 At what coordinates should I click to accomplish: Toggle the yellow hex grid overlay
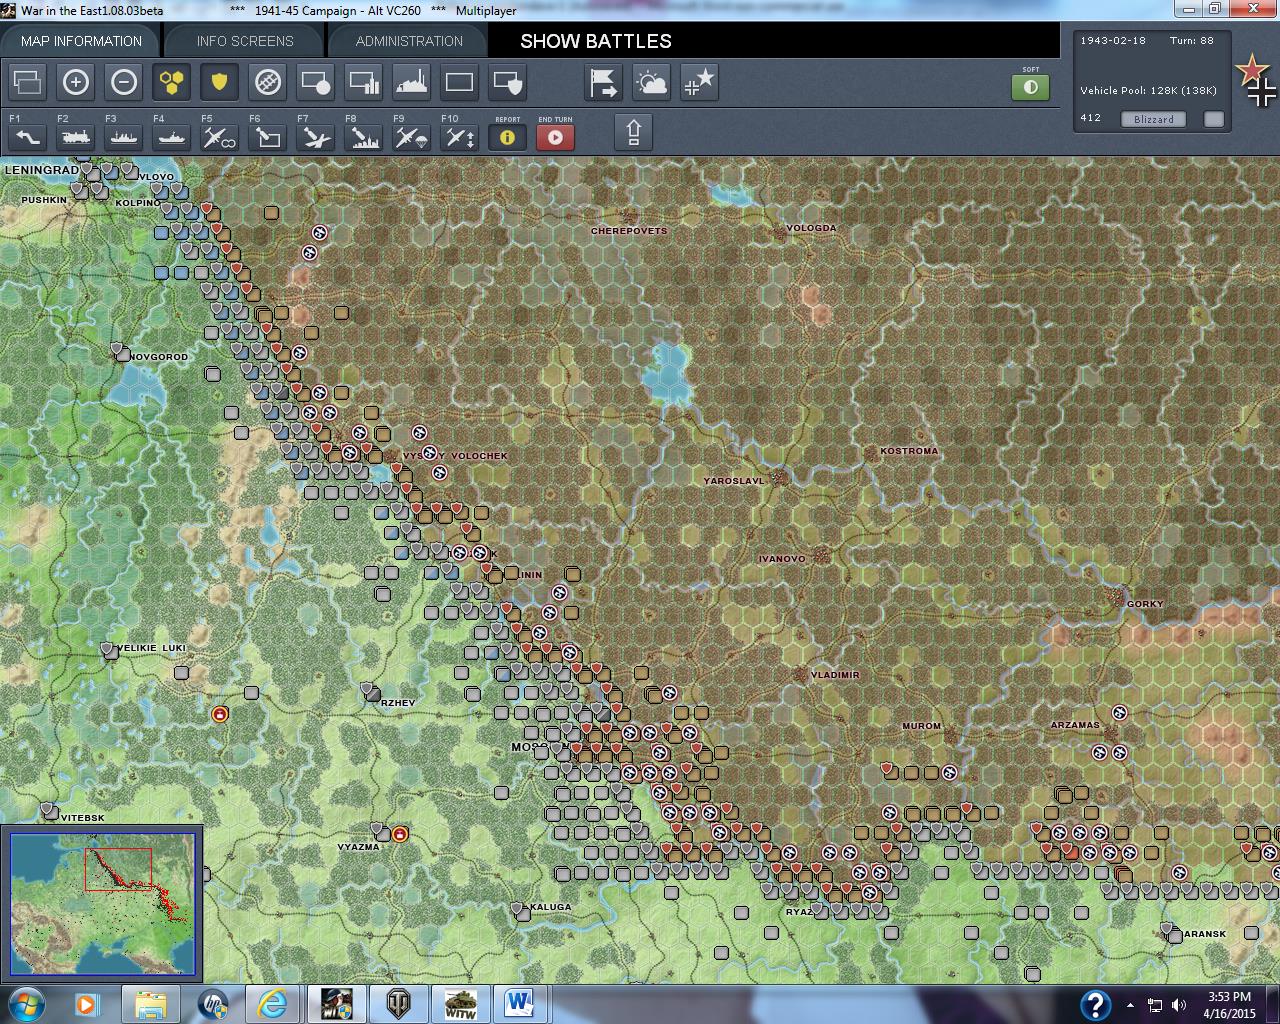pos(171,82)
